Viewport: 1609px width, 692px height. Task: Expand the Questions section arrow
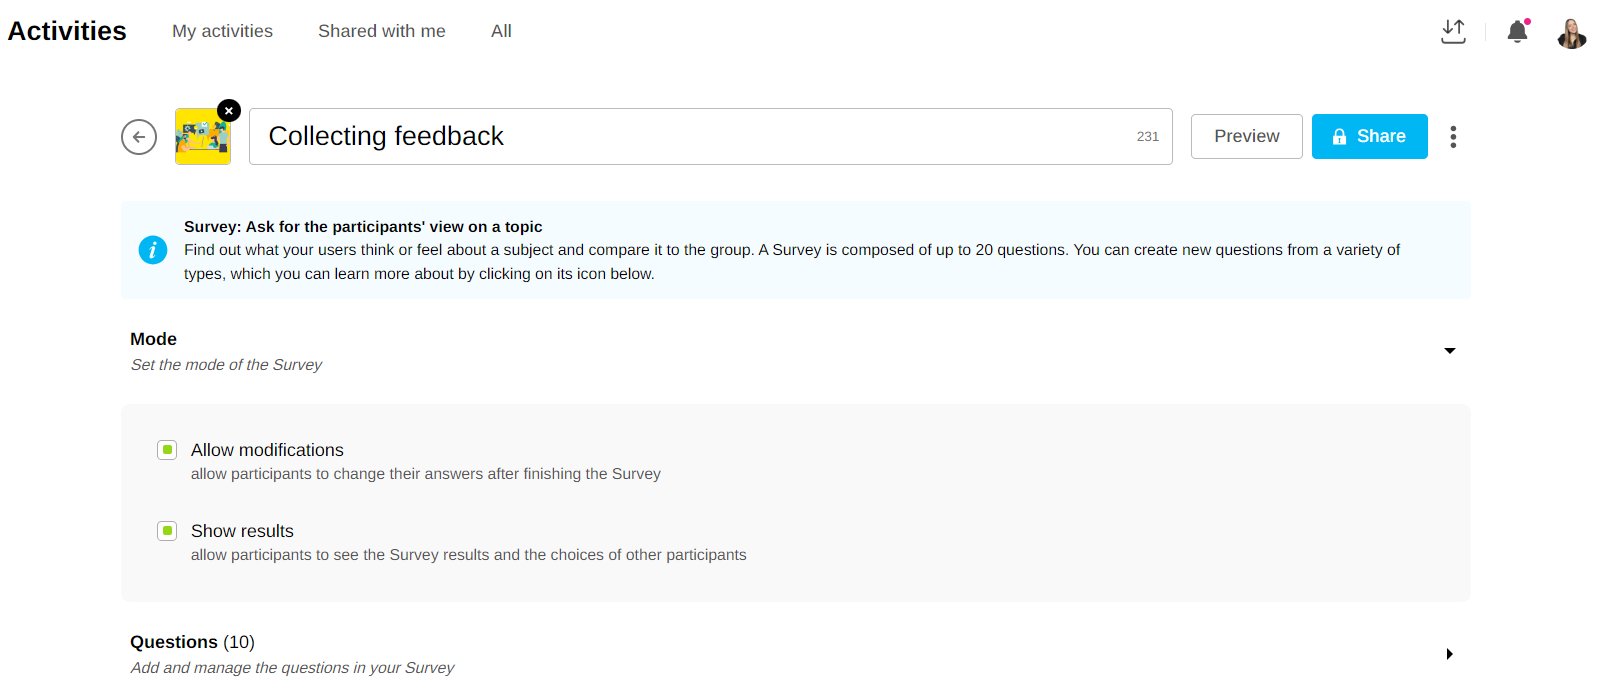tap(1449, 654)
